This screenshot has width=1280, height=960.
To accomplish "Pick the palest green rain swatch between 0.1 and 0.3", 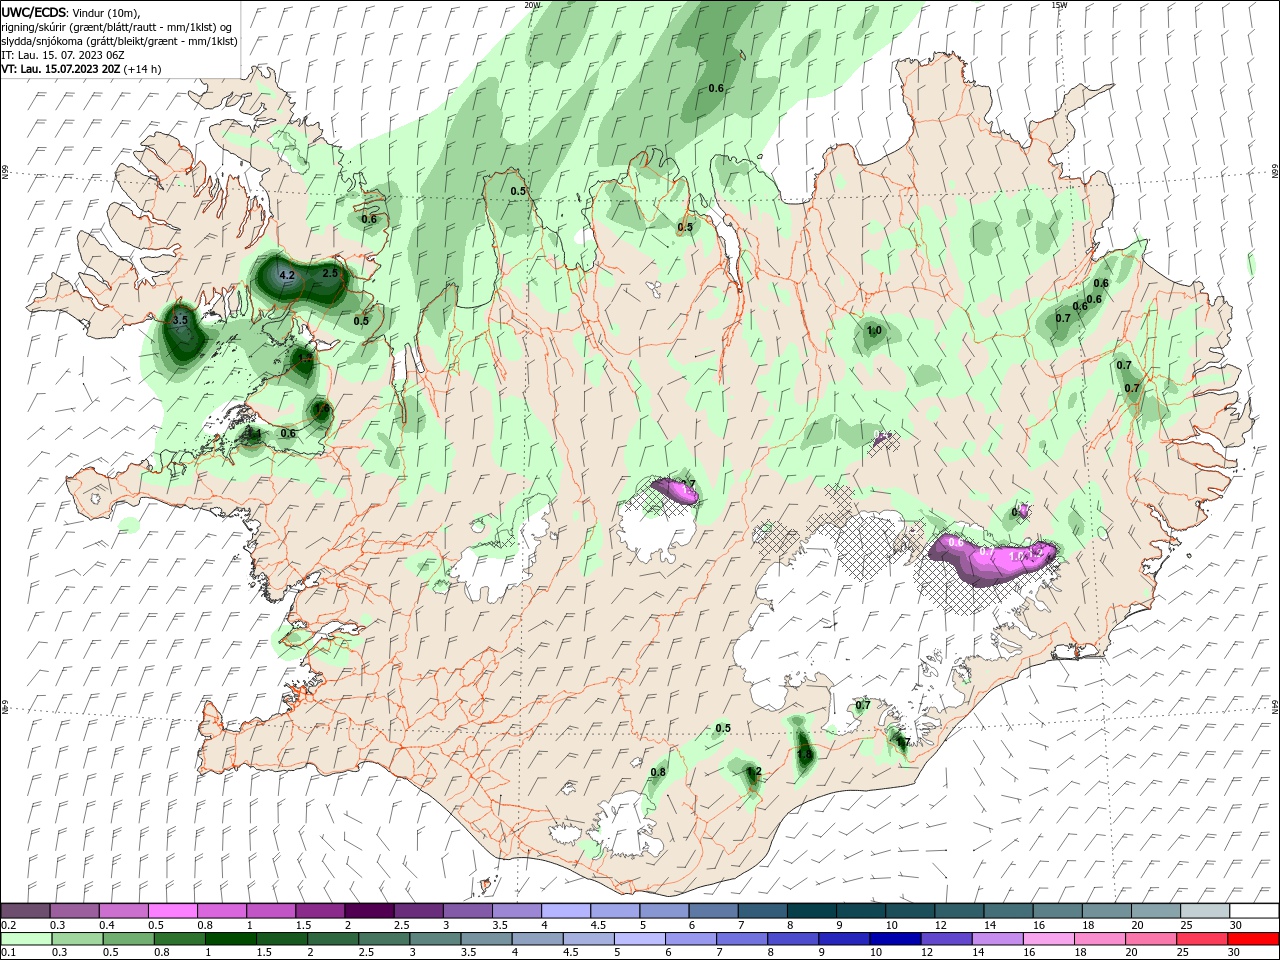I will [25, 938].
